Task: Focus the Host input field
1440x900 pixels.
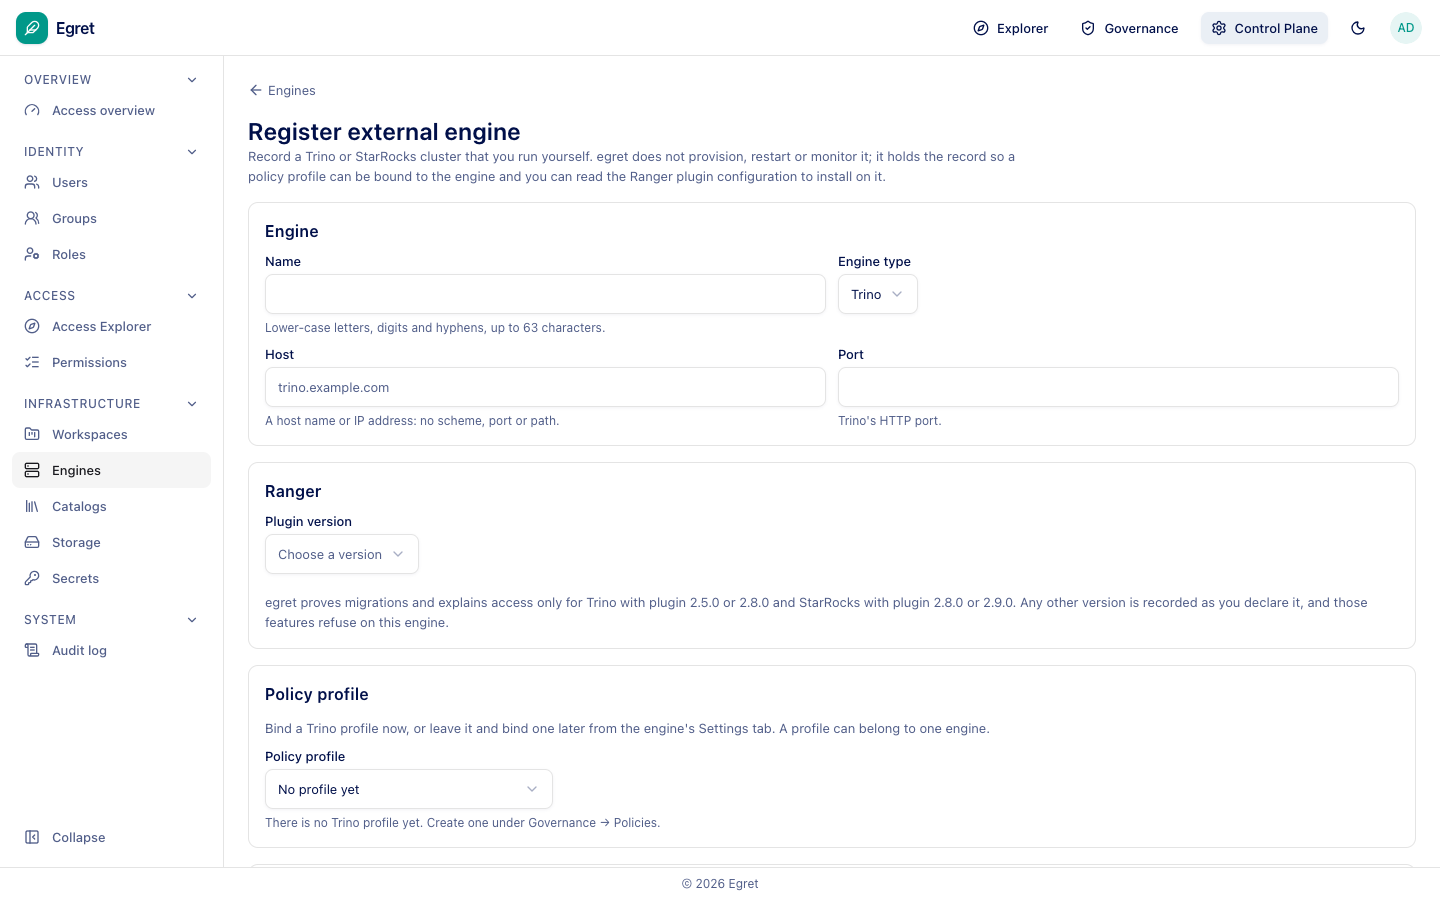Action: coord(545,388)
